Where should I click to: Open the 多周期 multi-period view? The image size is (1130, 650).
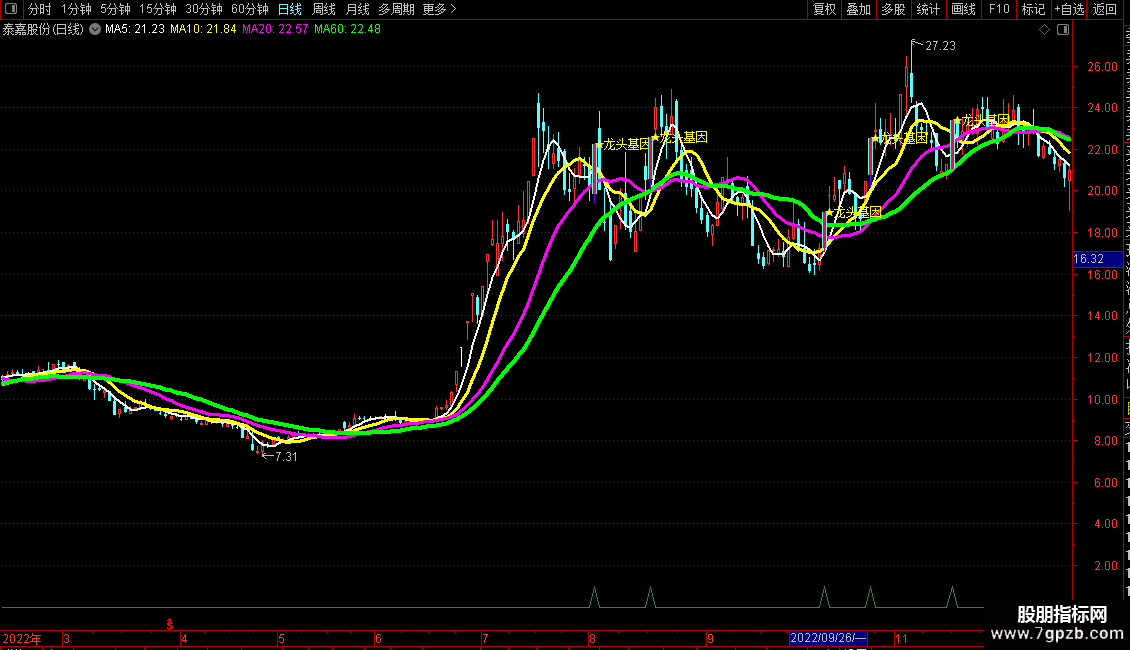[396, 9]
